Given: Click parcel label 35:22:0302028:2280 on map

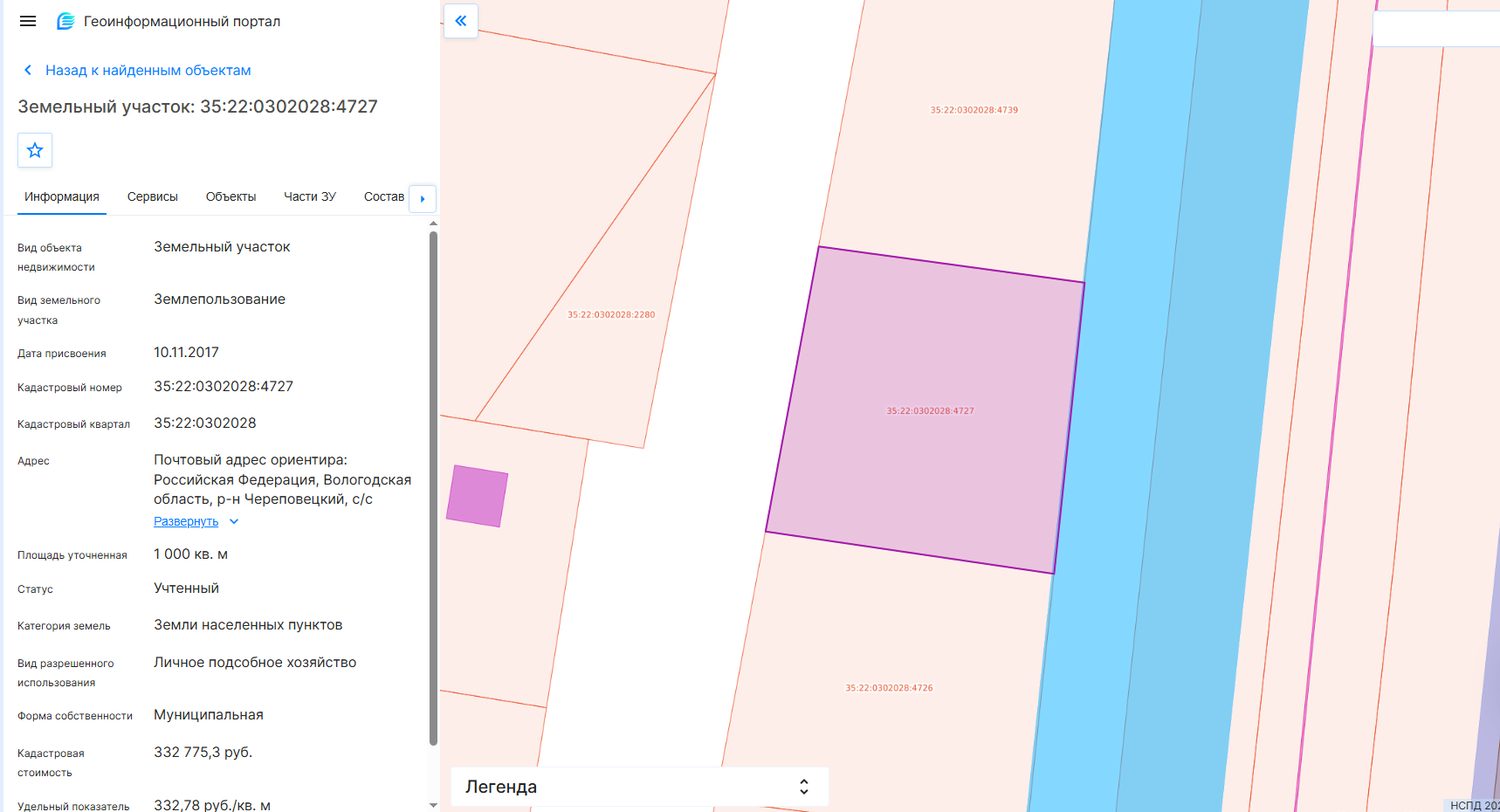Looking at the screenshot, I should click(611, 314).
